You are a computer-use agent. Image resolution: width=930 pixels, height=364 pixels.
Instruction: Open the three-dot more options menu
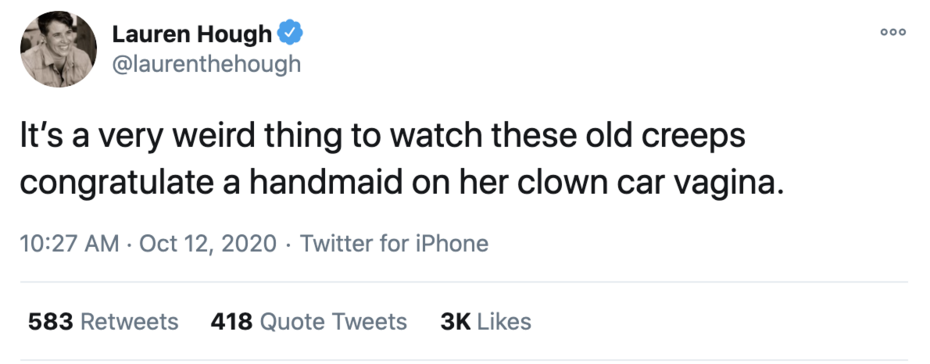(893, 33)
